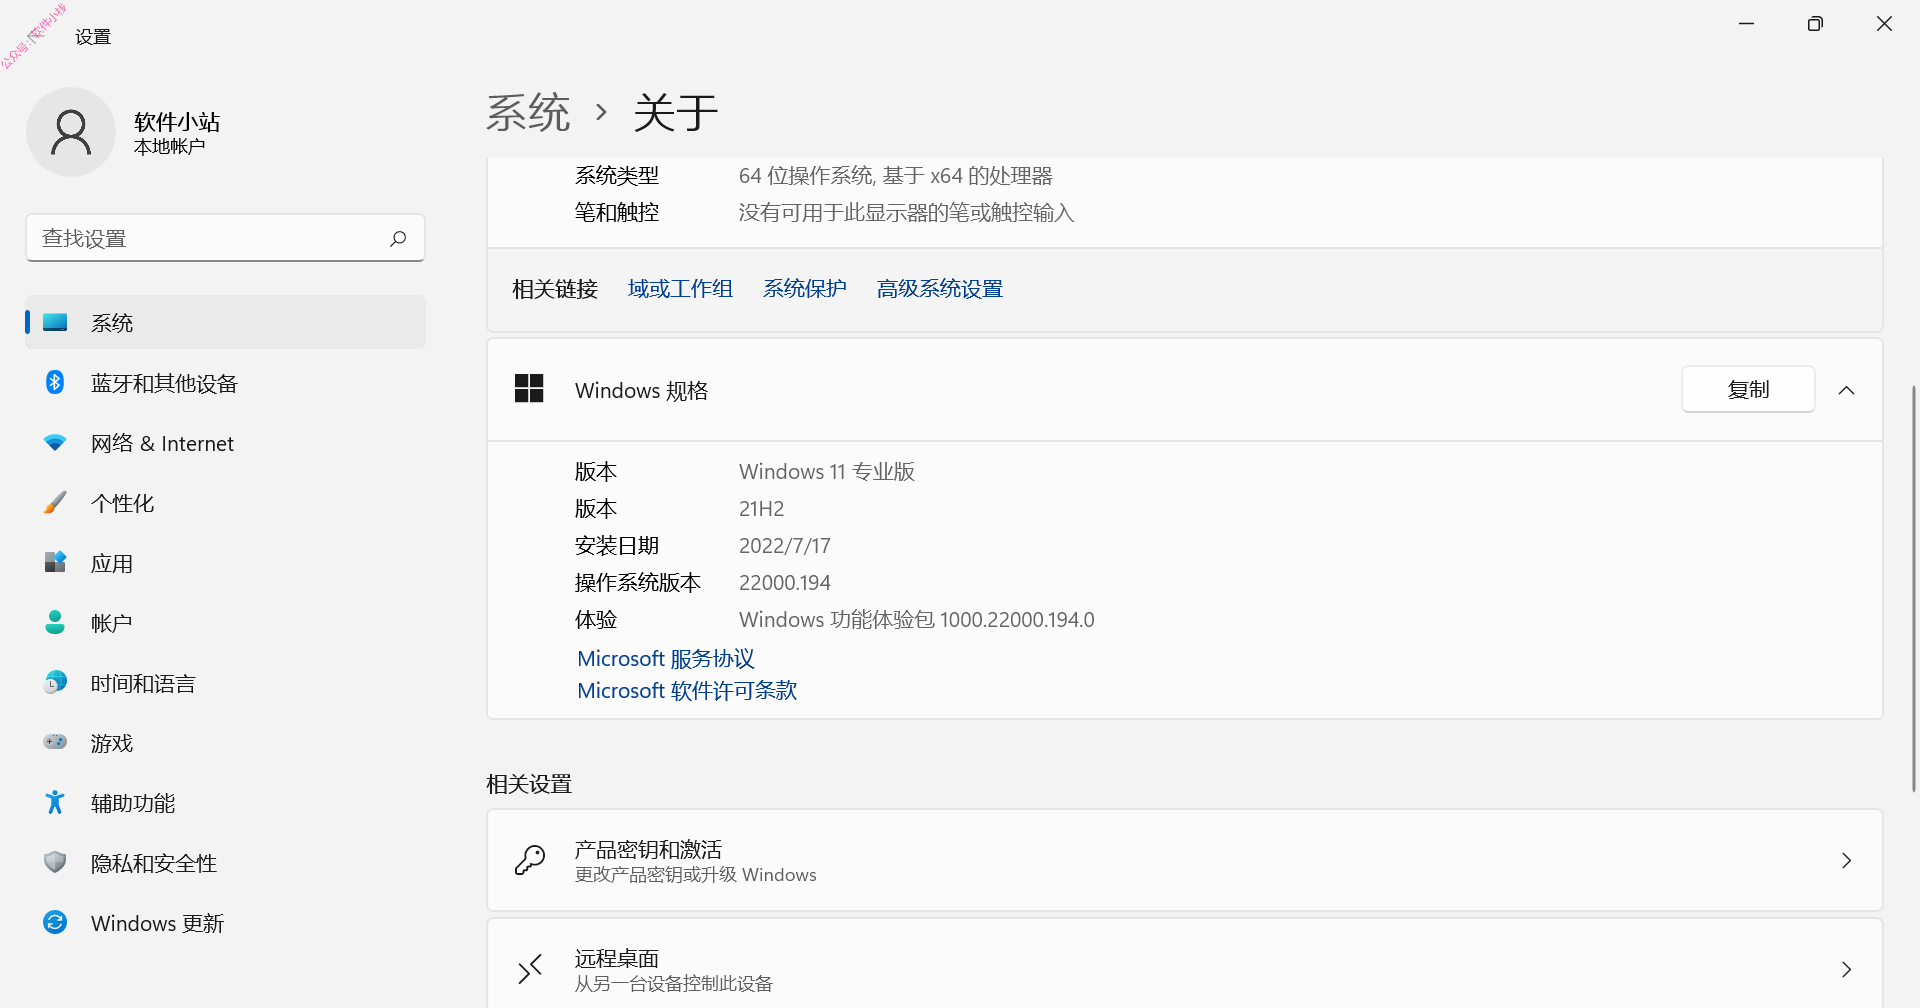
Task: Open the 系统保护 link
Action: tap(805, 289)
